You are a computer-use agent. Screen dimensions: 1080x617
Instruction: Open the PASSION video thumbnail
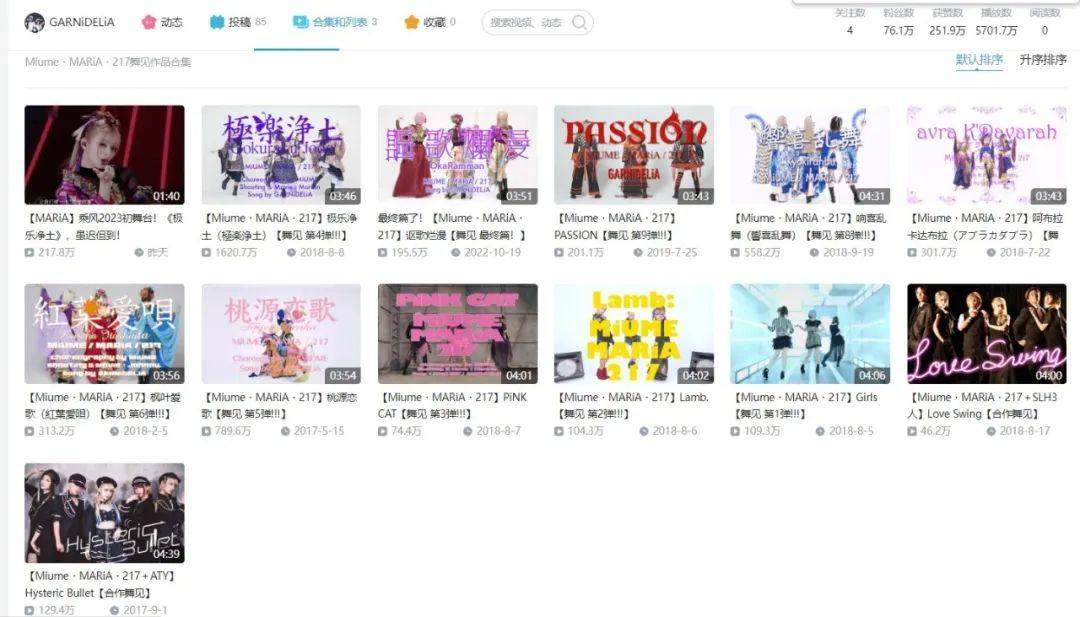coord(634,155)
